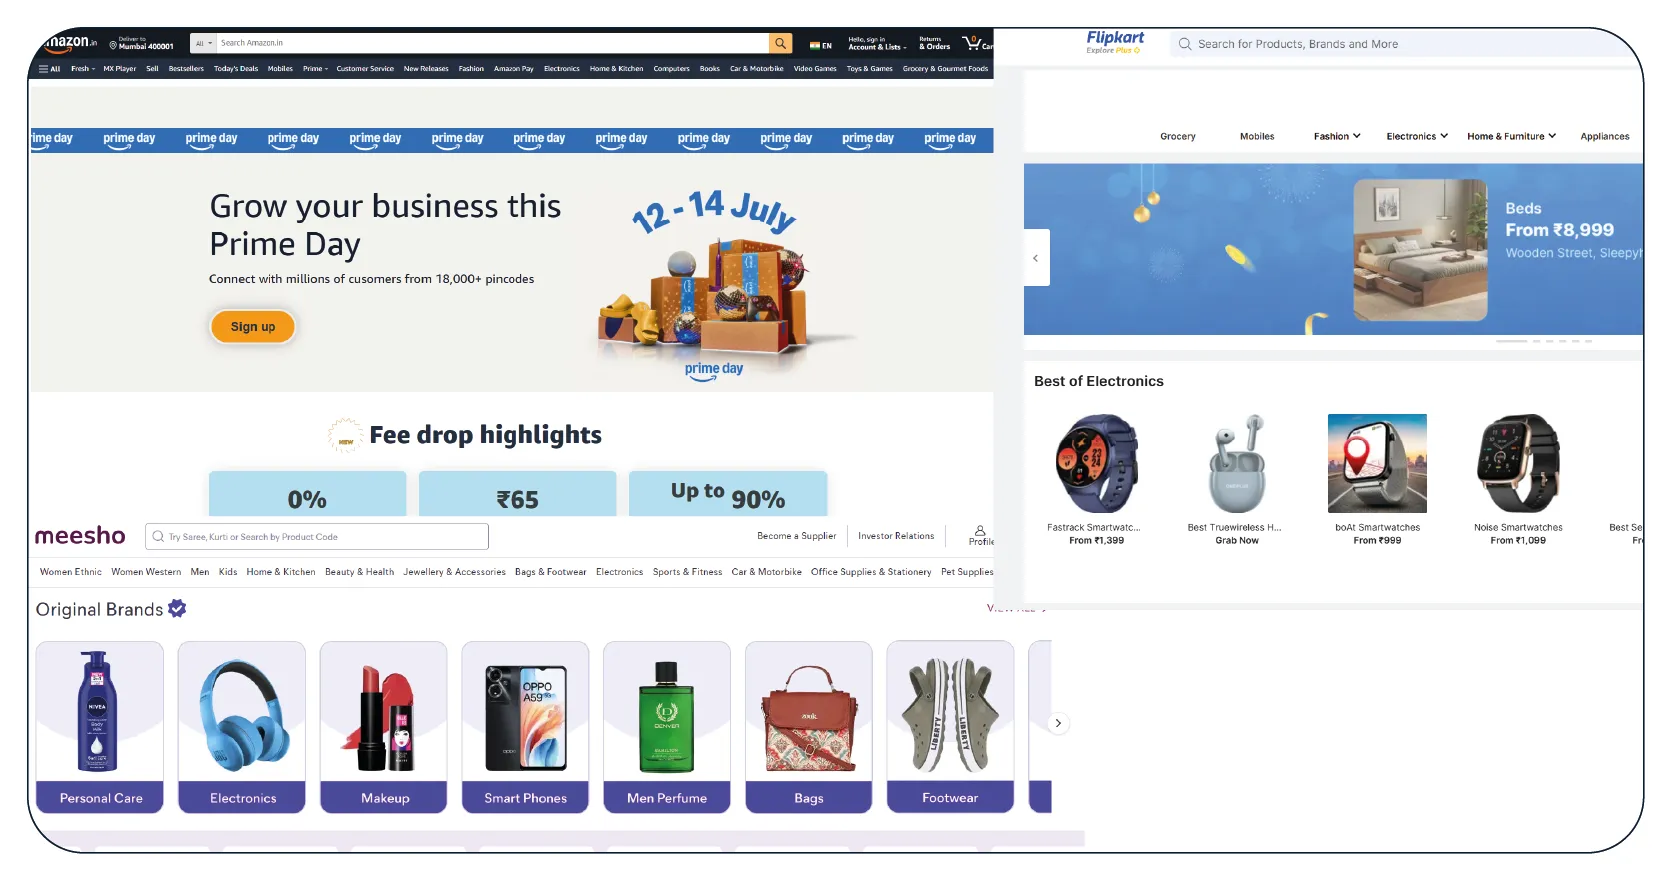Expand Home & Furniture dropdown

[x=1511, y=136]
